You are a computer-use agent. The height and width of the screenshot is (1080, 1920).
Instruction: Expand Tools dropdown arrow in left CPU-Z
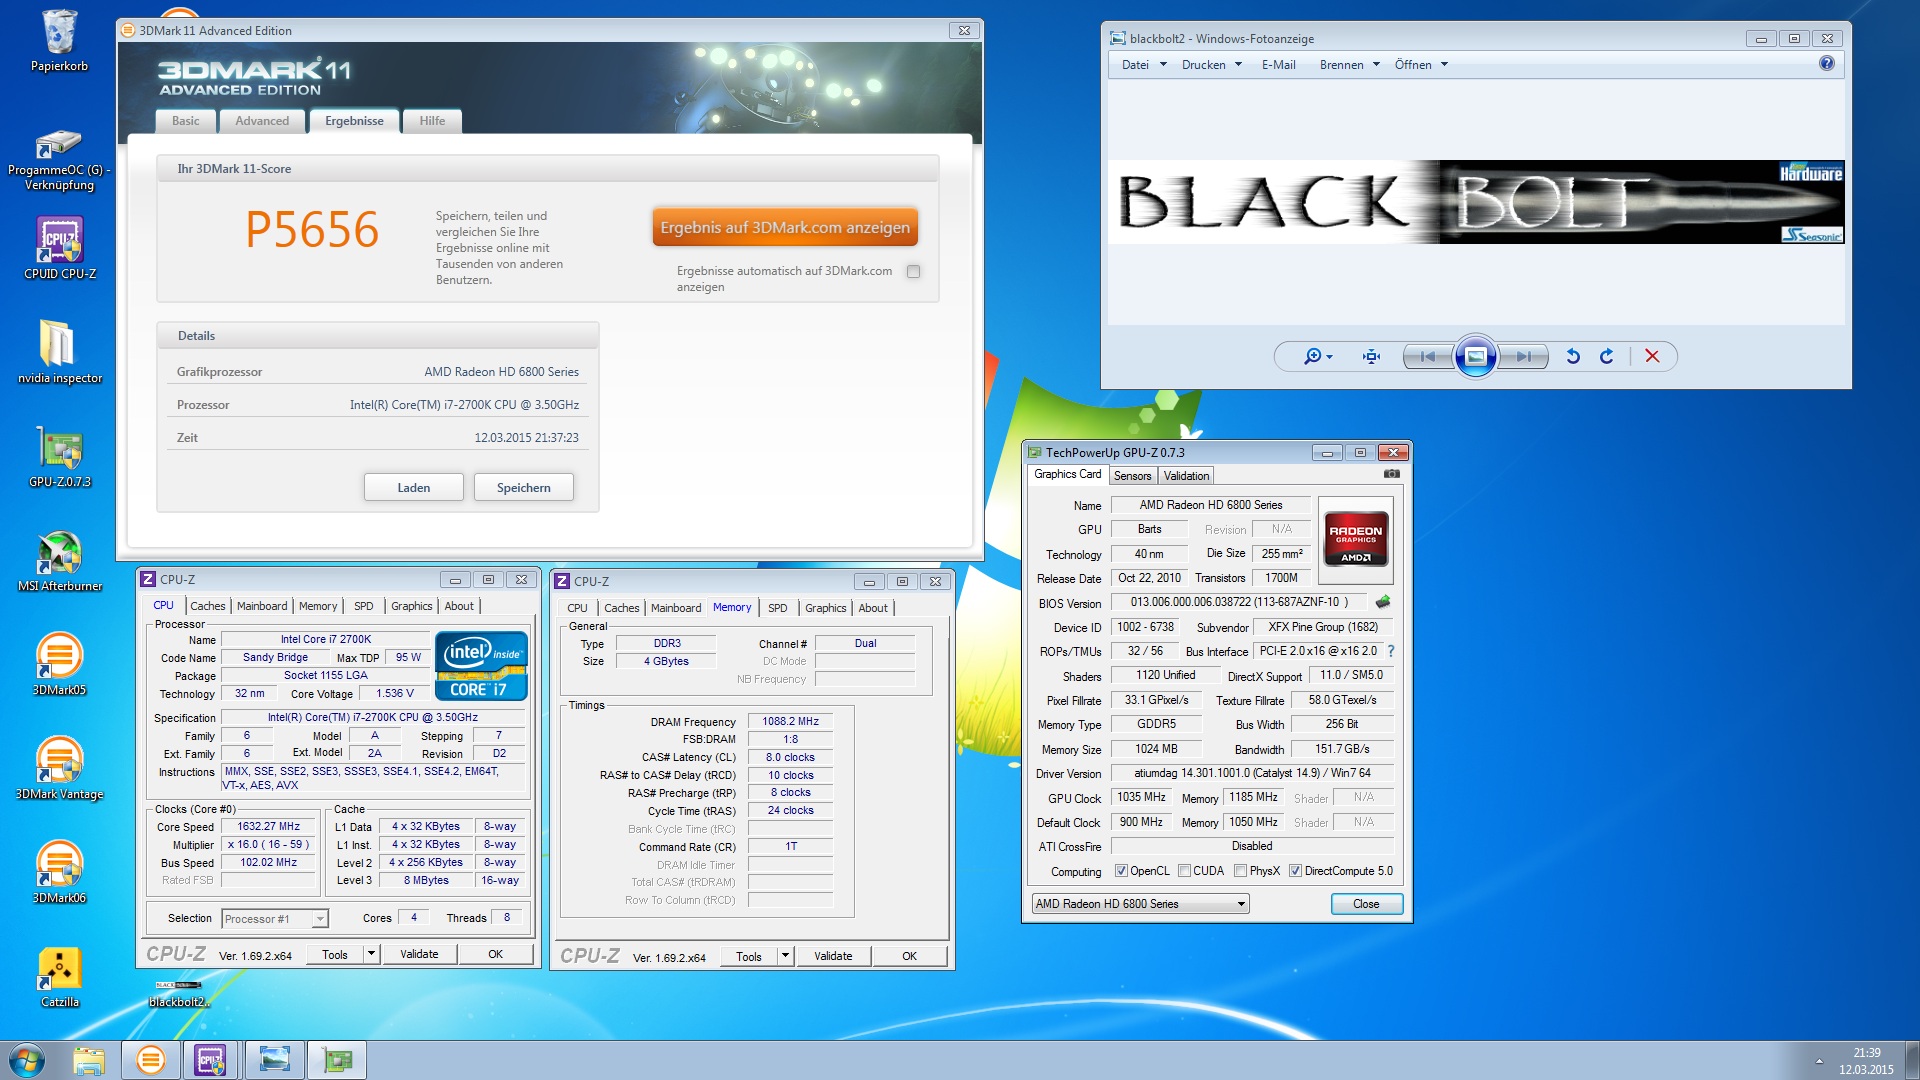point(371,954)
